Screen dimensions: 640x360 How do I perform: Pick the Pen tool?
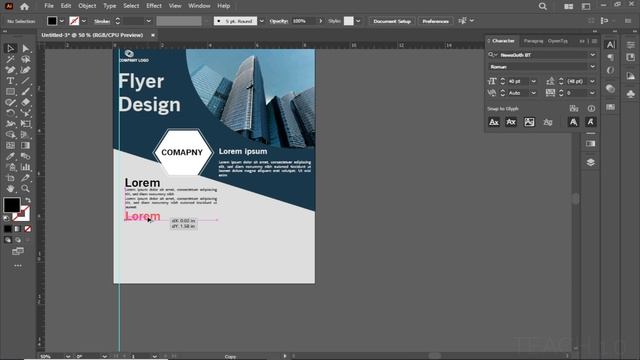click(x=10, y=70)
